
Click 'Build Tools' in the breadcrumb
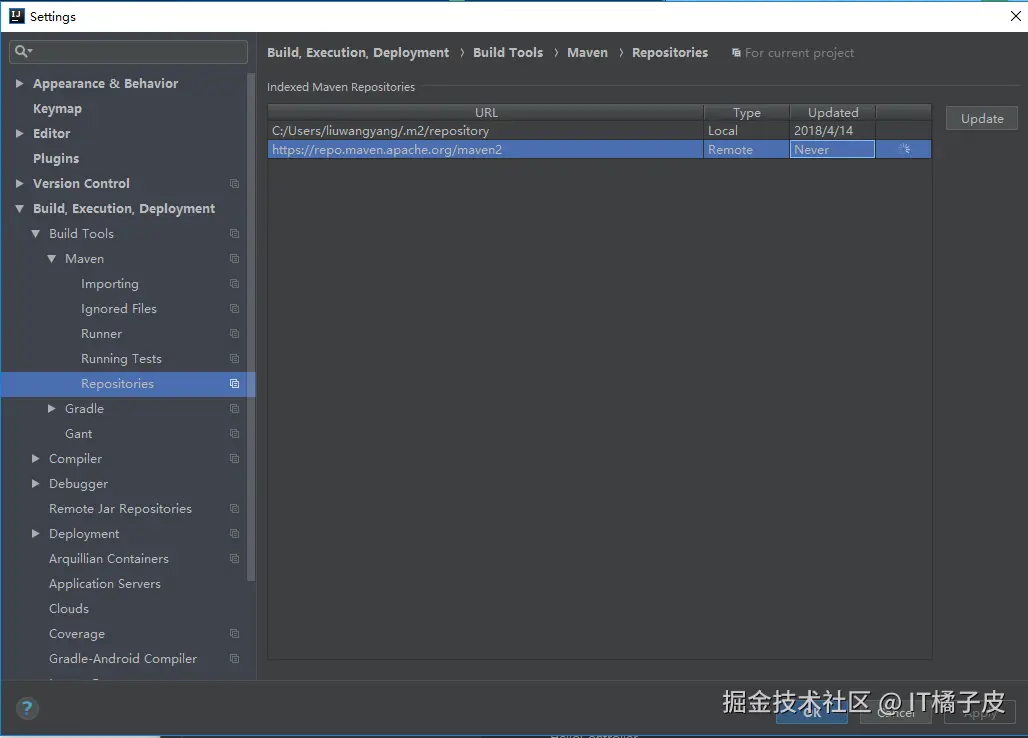tap(508, 52)
